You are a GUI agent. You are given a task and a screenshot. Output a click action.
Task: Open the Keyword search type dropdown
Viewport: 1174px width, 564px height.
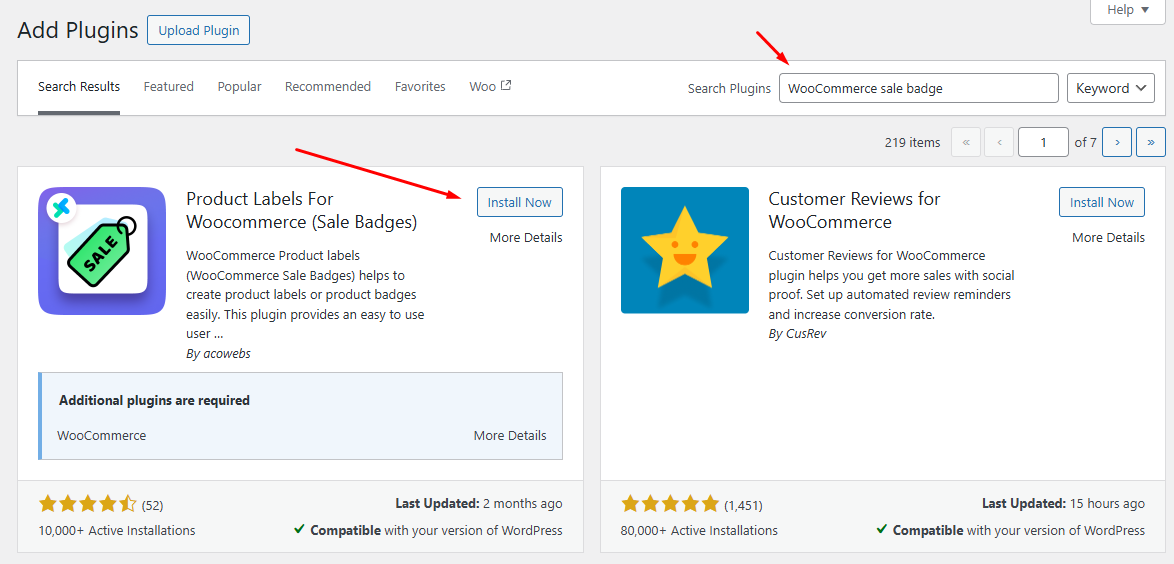(1111, 88)
